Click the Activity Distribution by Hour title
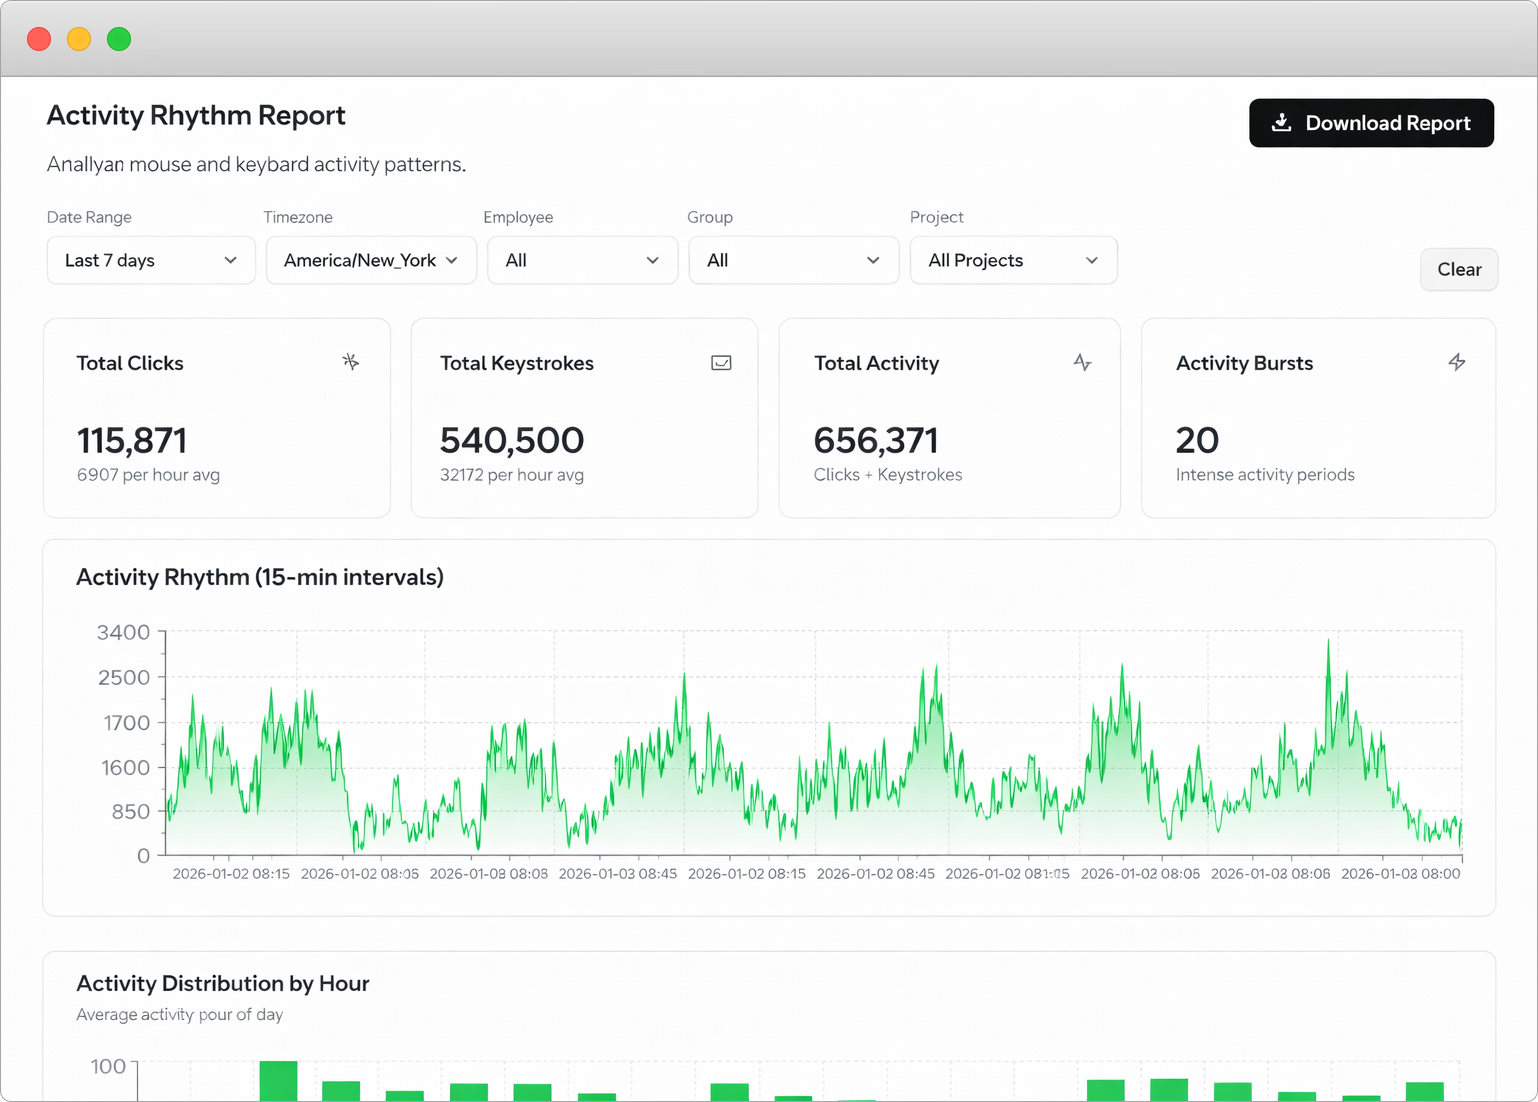The width and height of the screenshot is (1538, 1102). pos(223,983)
